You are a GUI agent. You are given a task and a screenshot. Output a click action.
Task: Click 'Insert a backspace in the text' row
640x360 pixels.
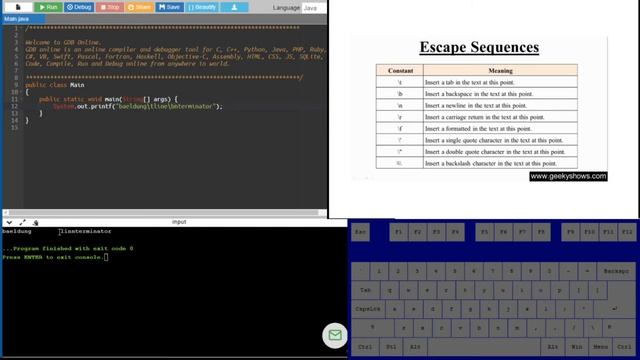[477, 93]
